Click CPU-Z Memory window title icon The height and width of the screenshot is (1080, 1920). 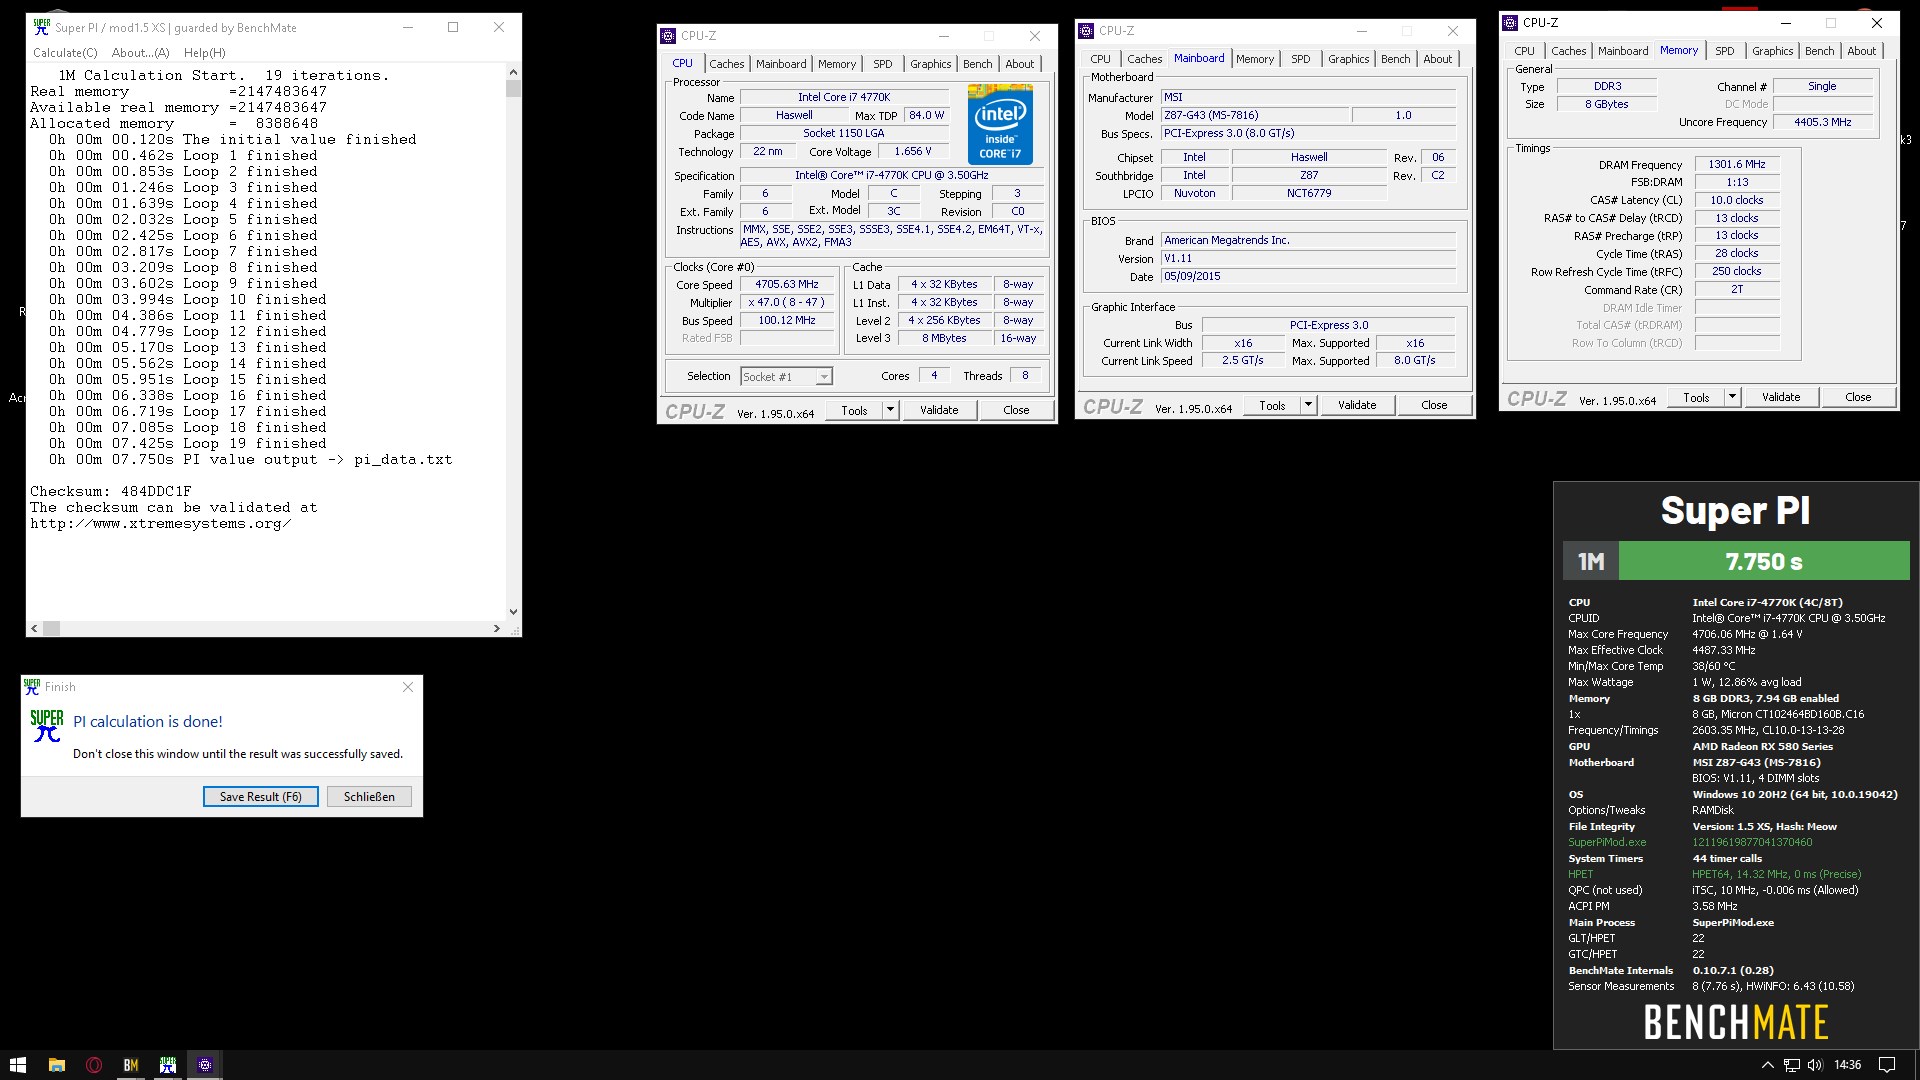click(1510, 22)
